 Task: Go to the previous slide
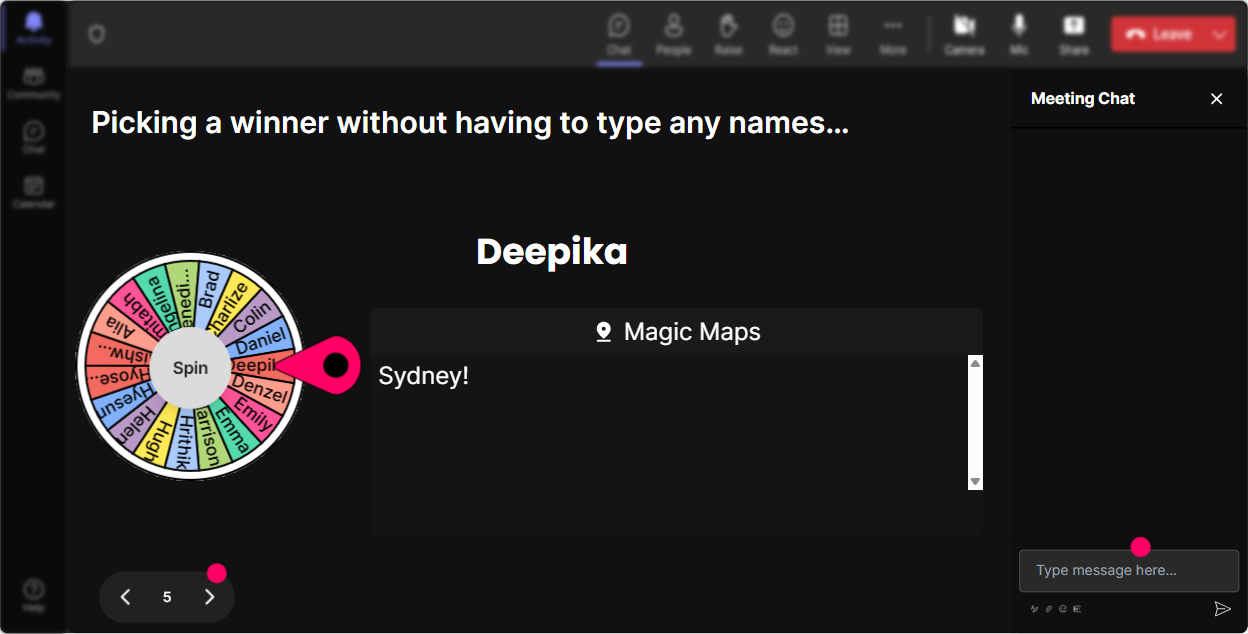[x=125, y=597]
